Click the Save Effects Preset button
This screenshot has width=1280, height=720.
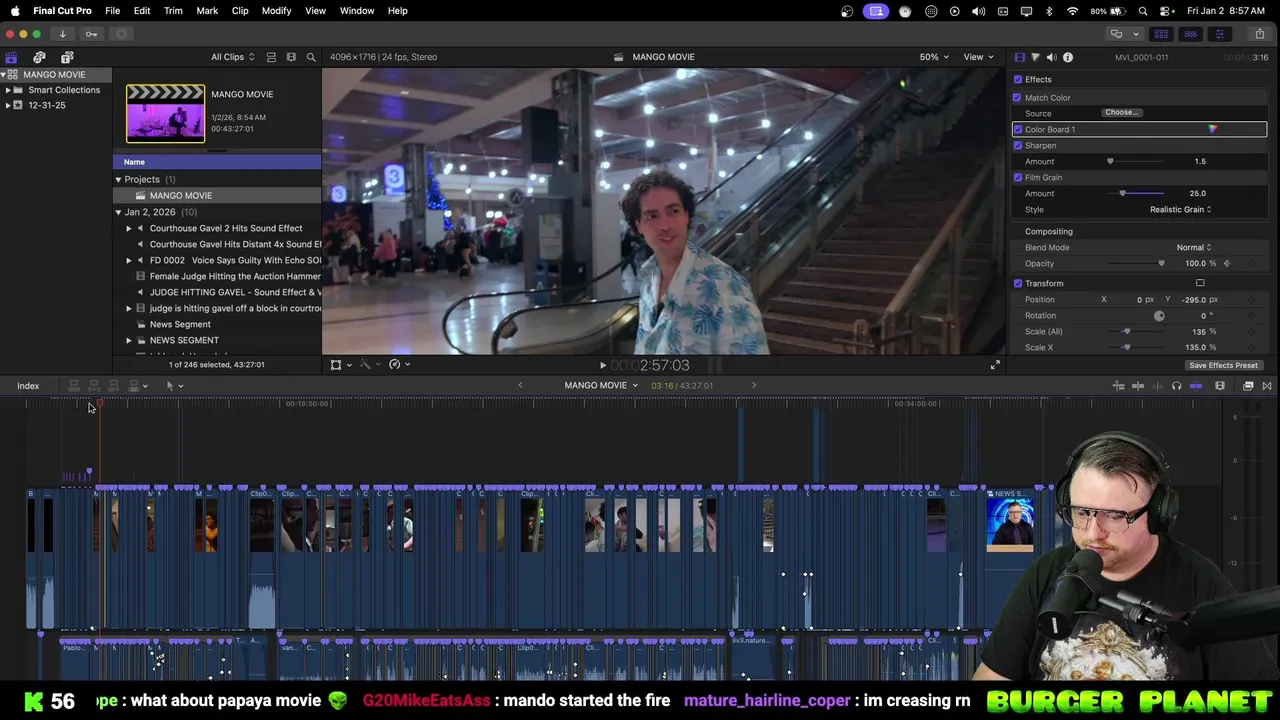coord(1223,366)
